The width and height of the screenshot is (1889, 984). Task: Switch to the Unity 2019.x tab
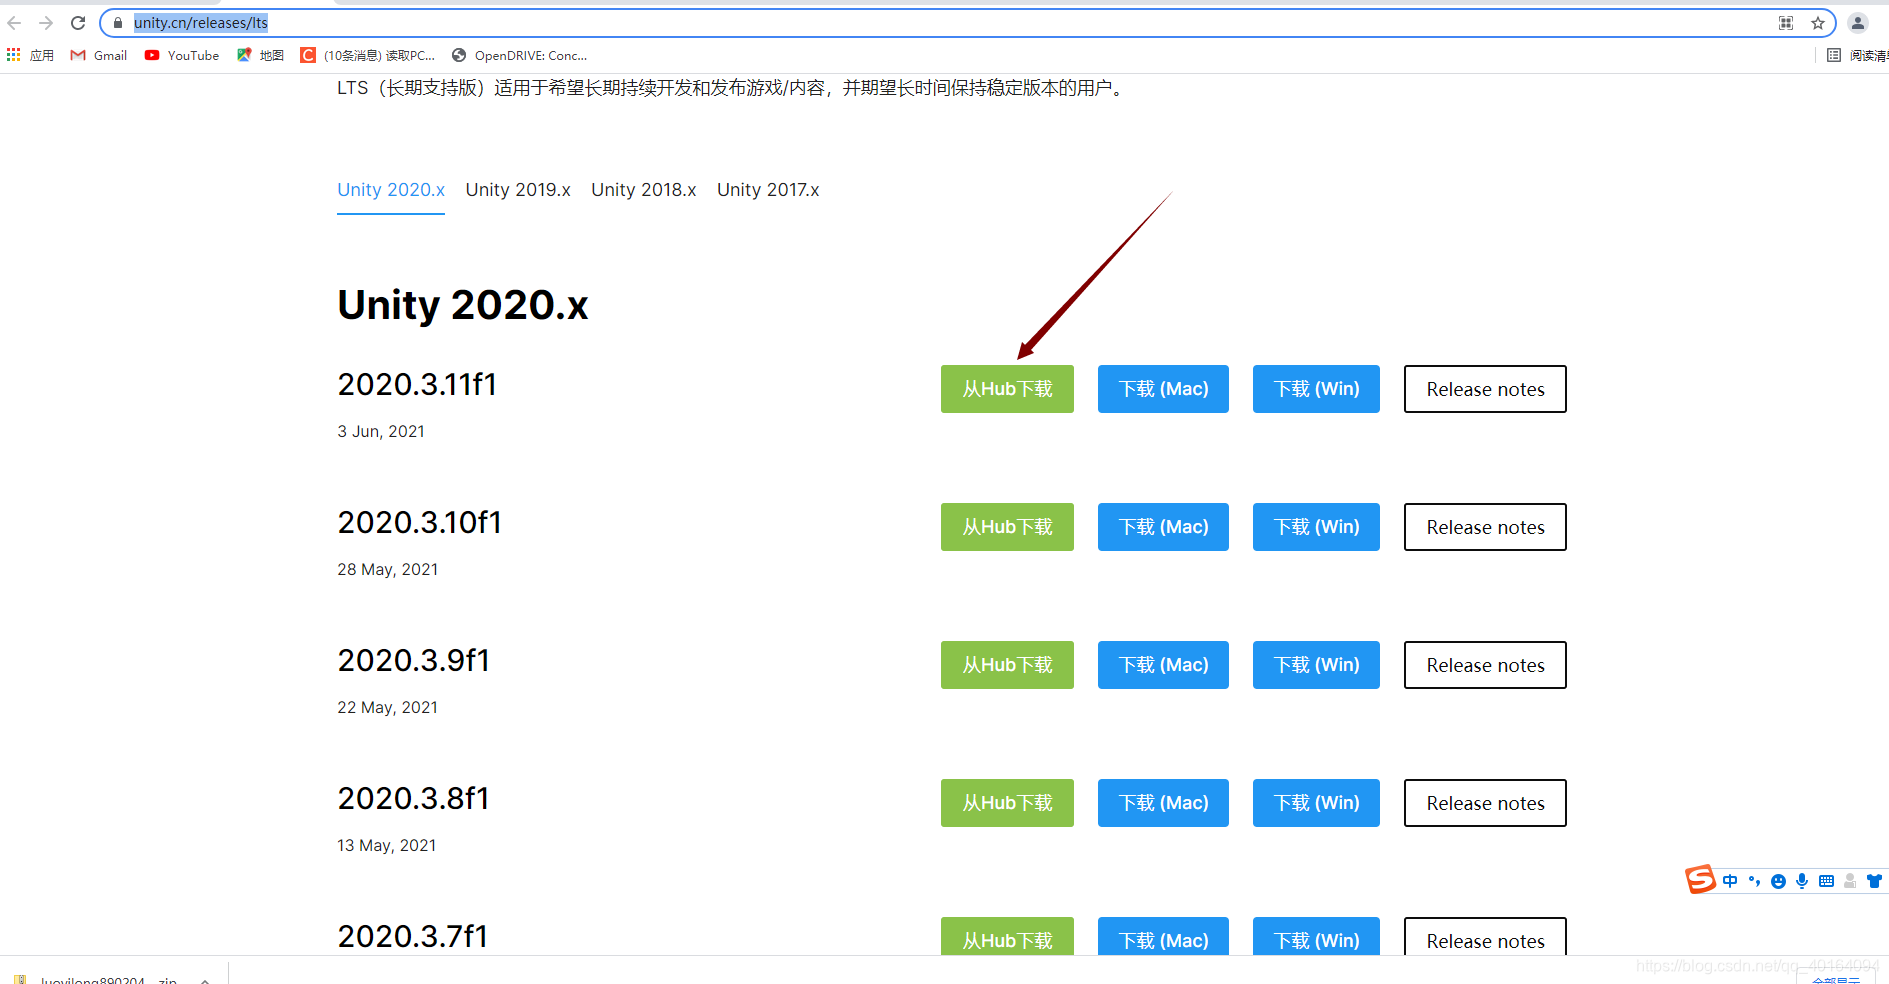click(518, 190)
